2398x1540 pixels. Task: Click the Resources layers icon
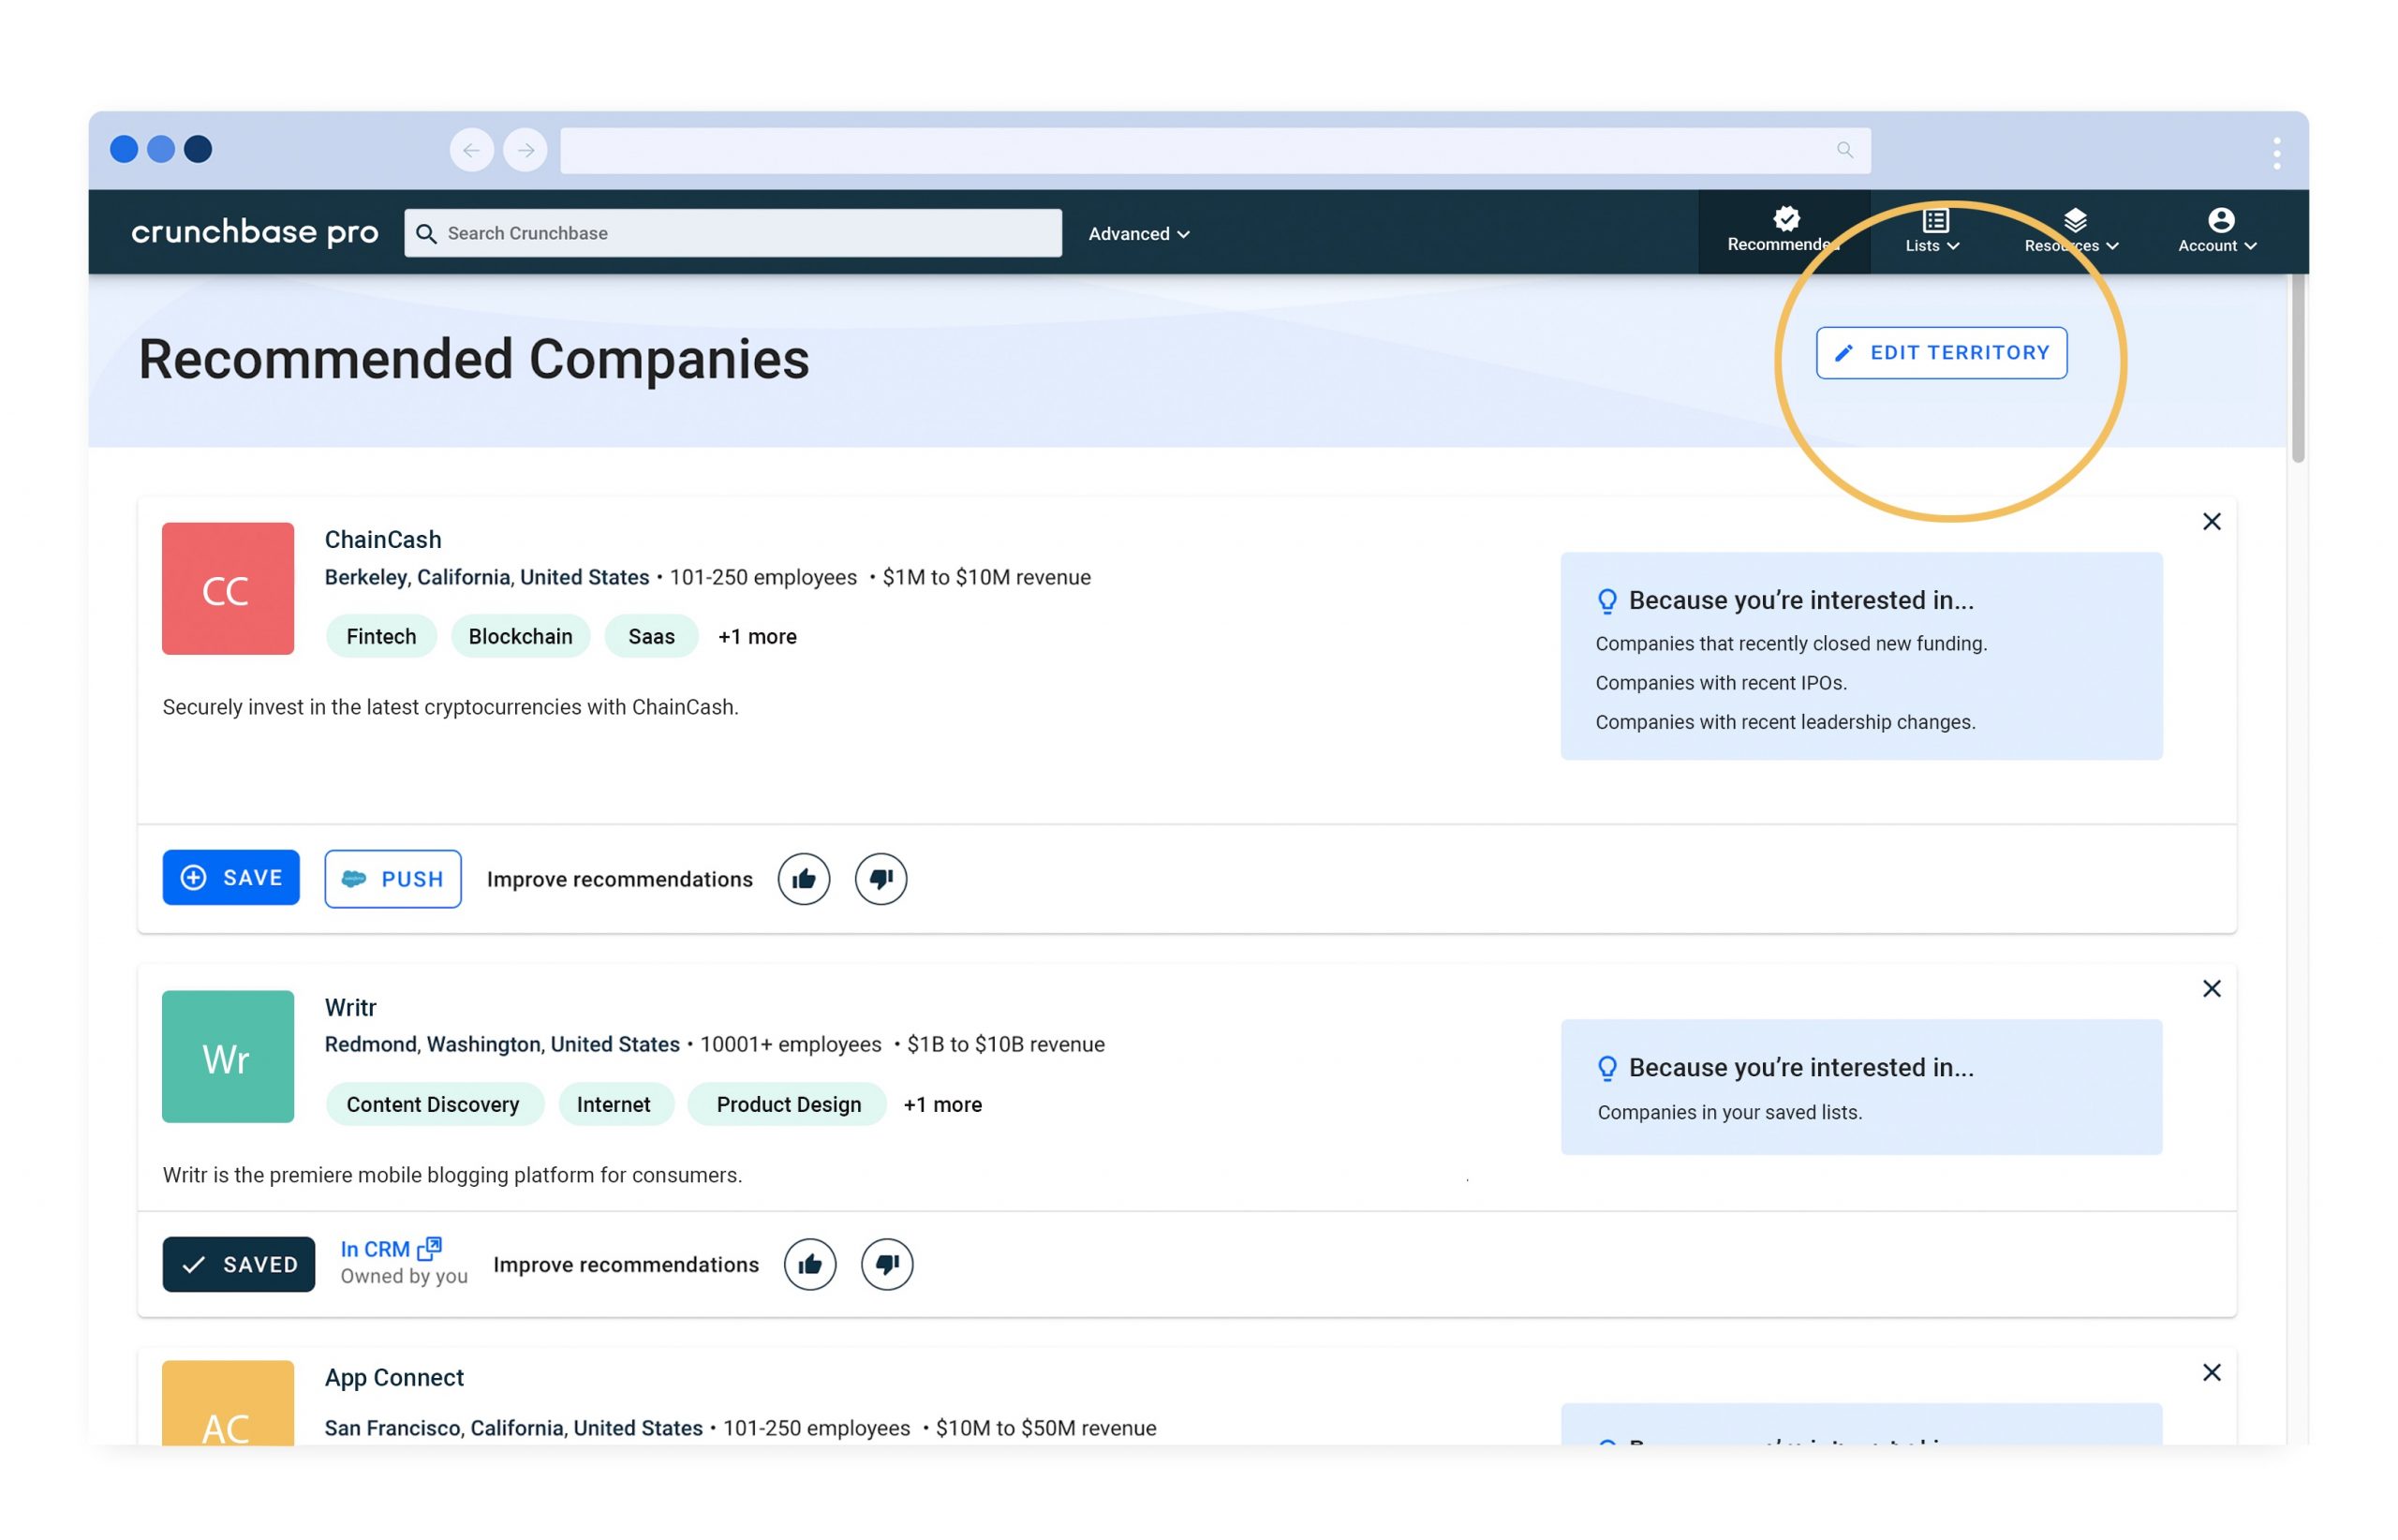click(2078, 218)
